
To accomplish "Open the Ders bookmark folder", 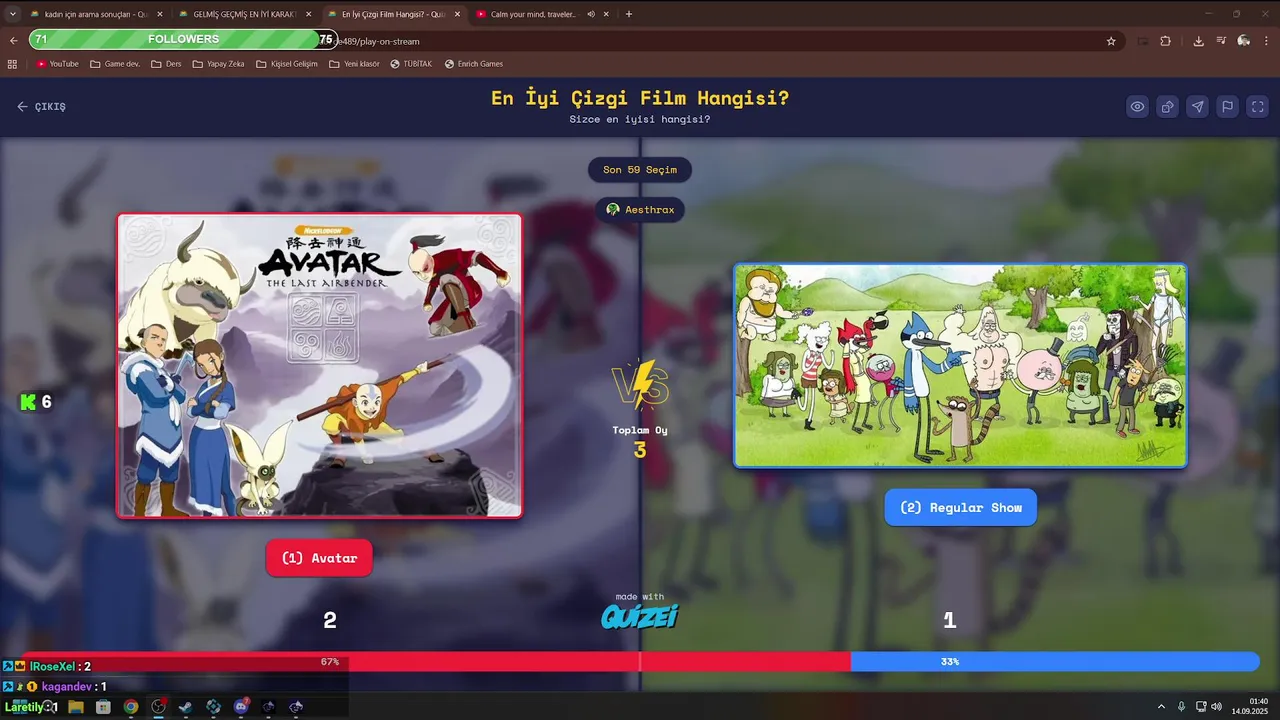I will click(166, 64).
